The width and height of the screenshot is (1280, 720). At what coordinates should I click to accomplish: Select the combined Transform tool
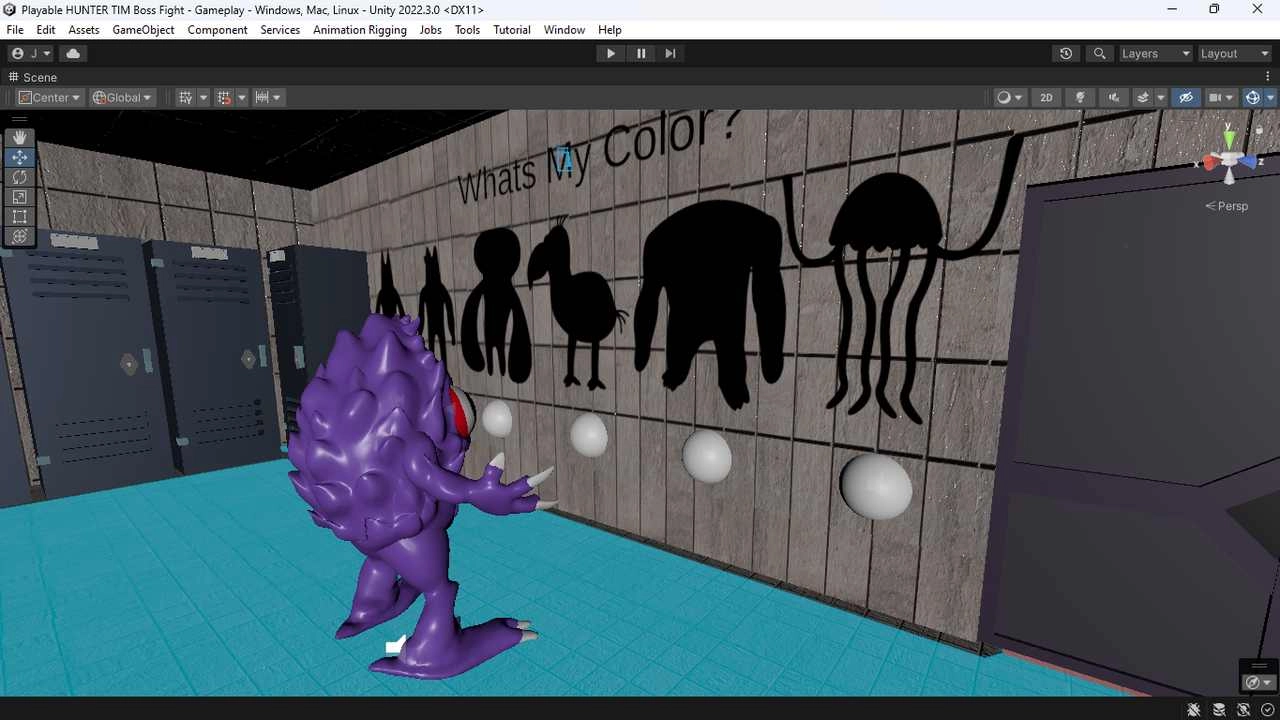pos(19,237)
